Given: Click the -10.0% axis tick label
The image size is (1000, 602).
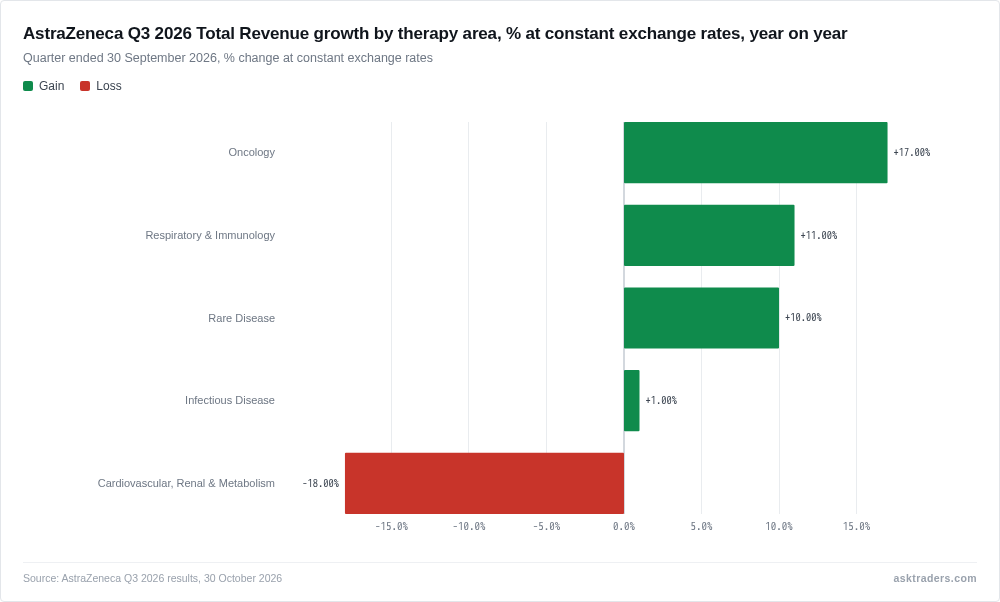Looking at the screenshot, I should pos(469,527).
